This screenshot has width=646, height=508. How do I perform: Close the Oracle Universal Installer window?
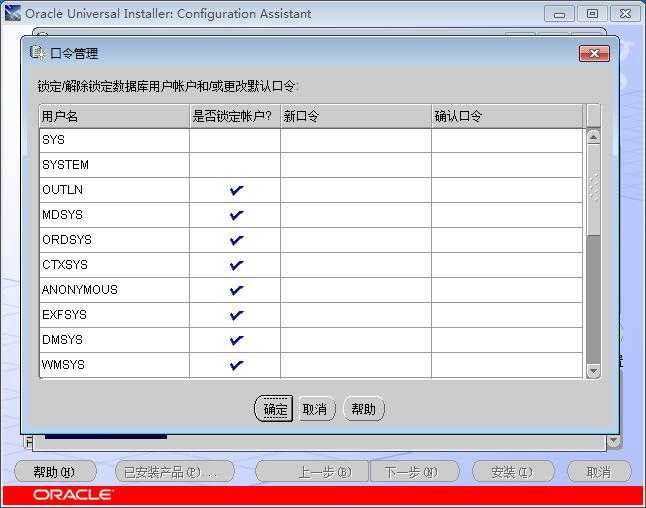tap(625, 14)
